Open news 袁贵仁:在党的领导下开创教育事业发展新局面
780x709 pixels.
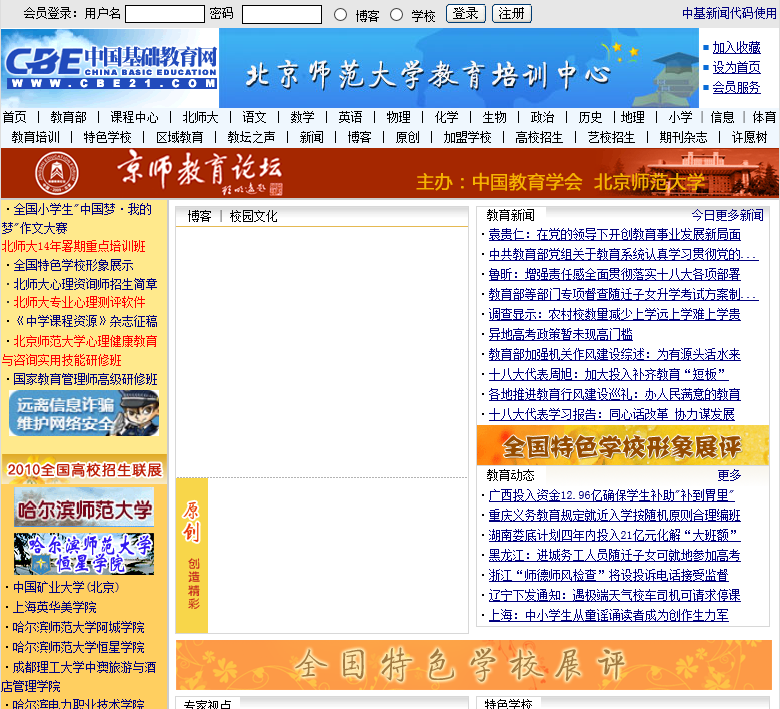click(x=614, y=234)
